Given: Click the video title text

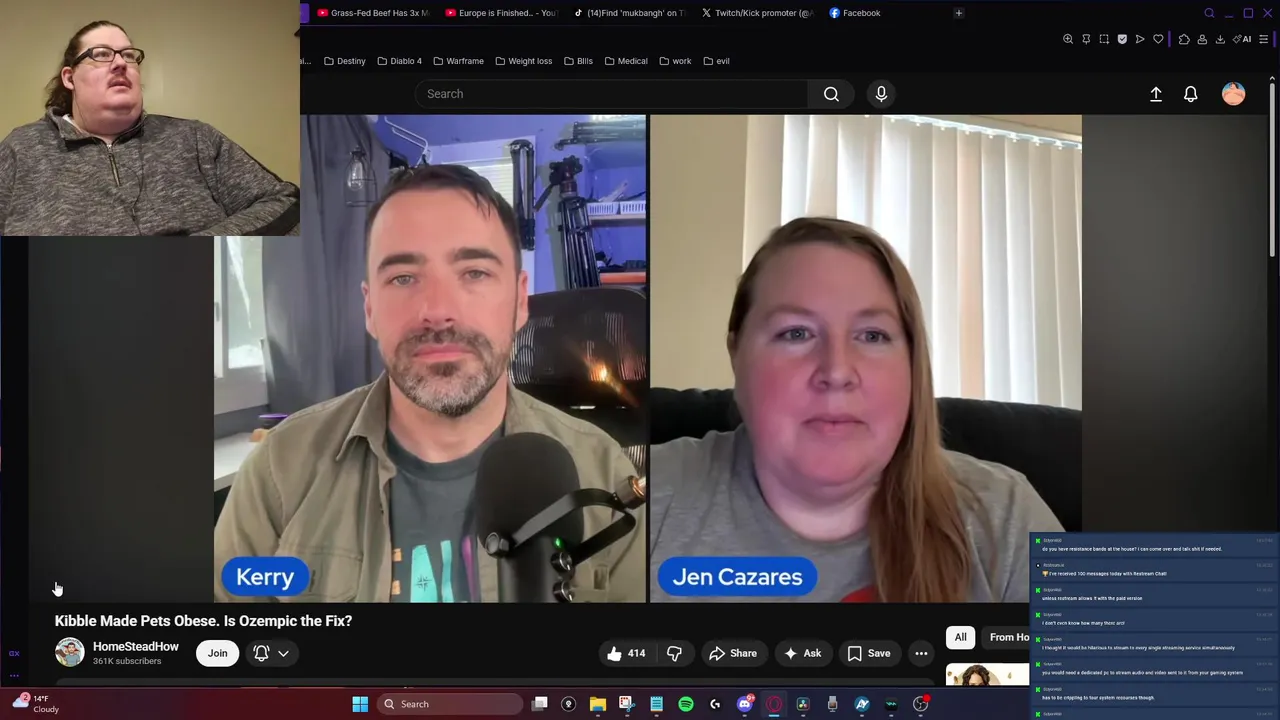Looking at the screenshot, I should tap(203, 621).
